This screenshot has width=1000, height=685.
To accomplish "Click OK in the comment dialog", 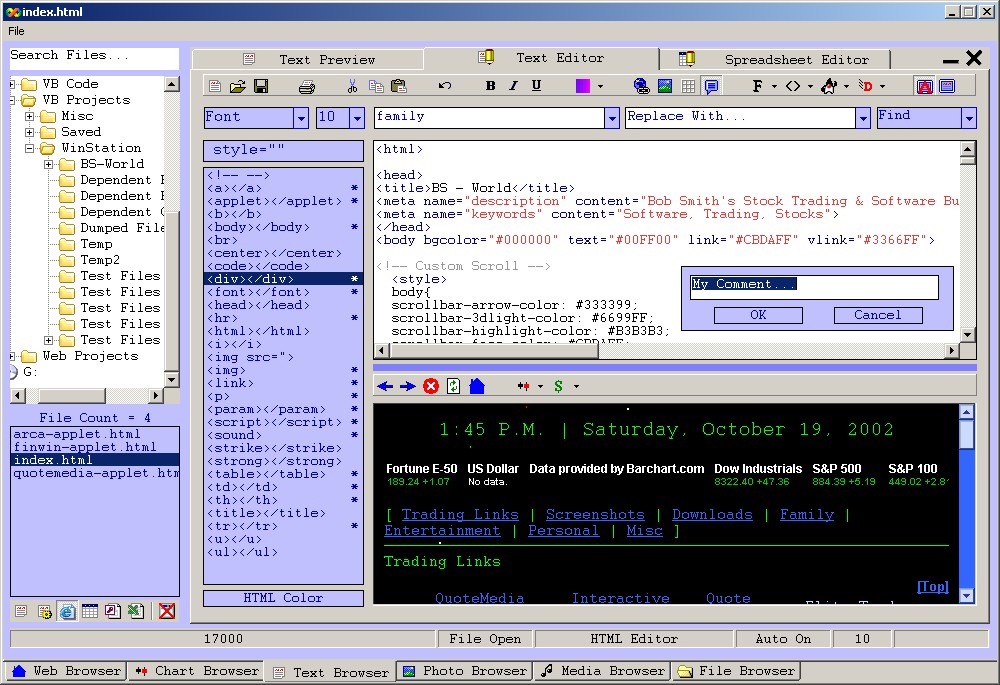I will click(758, 315).
